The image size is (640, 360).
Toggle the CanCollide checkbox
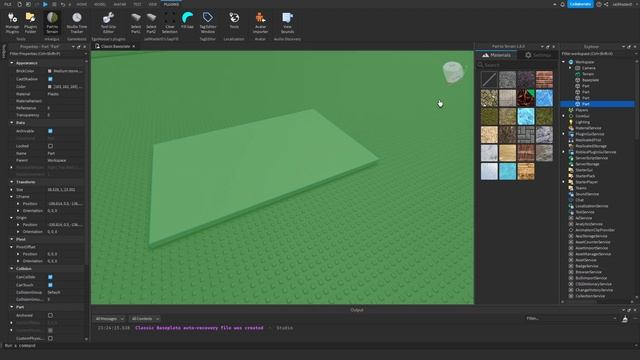[50, 277]
